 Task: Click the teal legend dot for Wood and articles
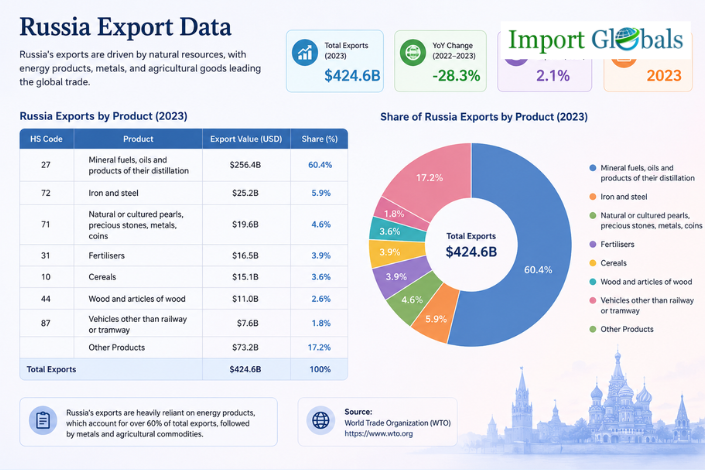(x=593, y=282)
